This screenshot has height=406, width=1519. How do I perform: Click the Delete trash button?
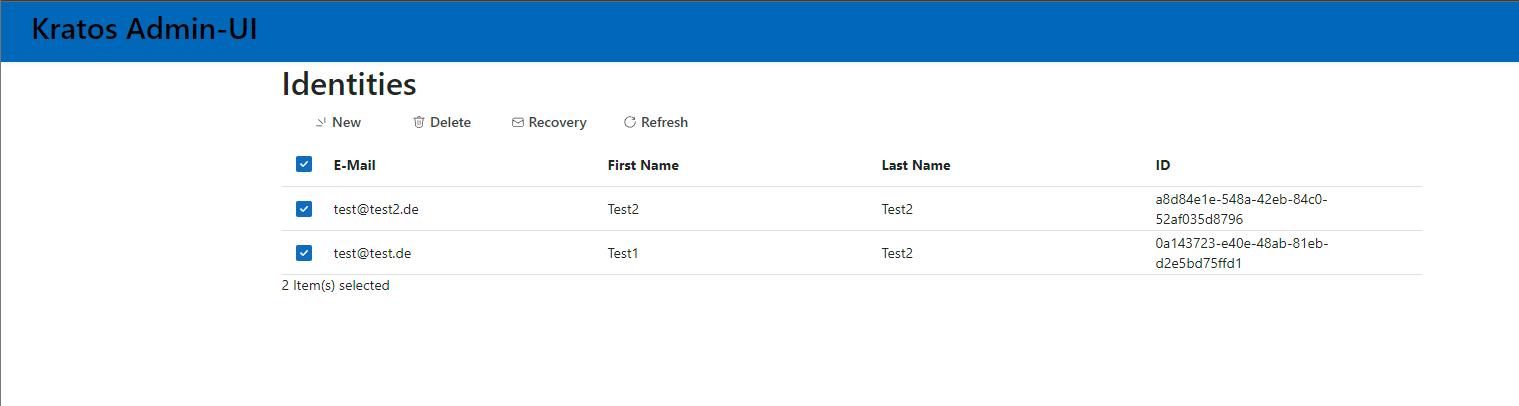[442, 122]
